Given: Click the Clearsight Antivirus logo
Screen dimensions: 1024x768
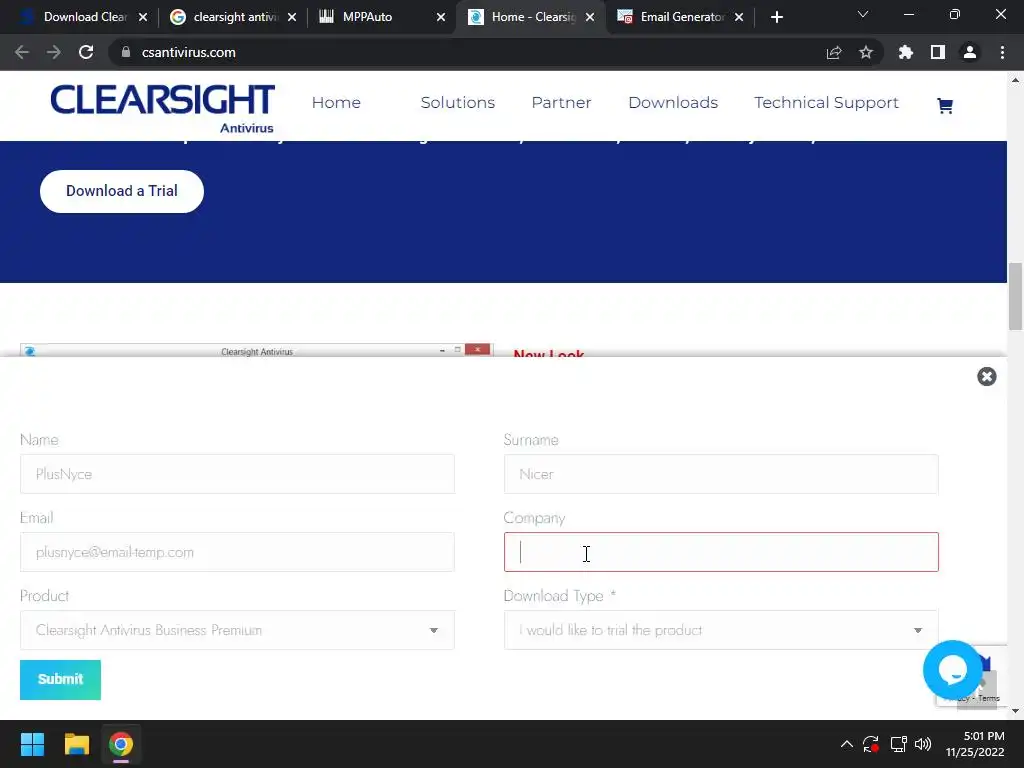Looking at the screenshot, I should point(163,108).
